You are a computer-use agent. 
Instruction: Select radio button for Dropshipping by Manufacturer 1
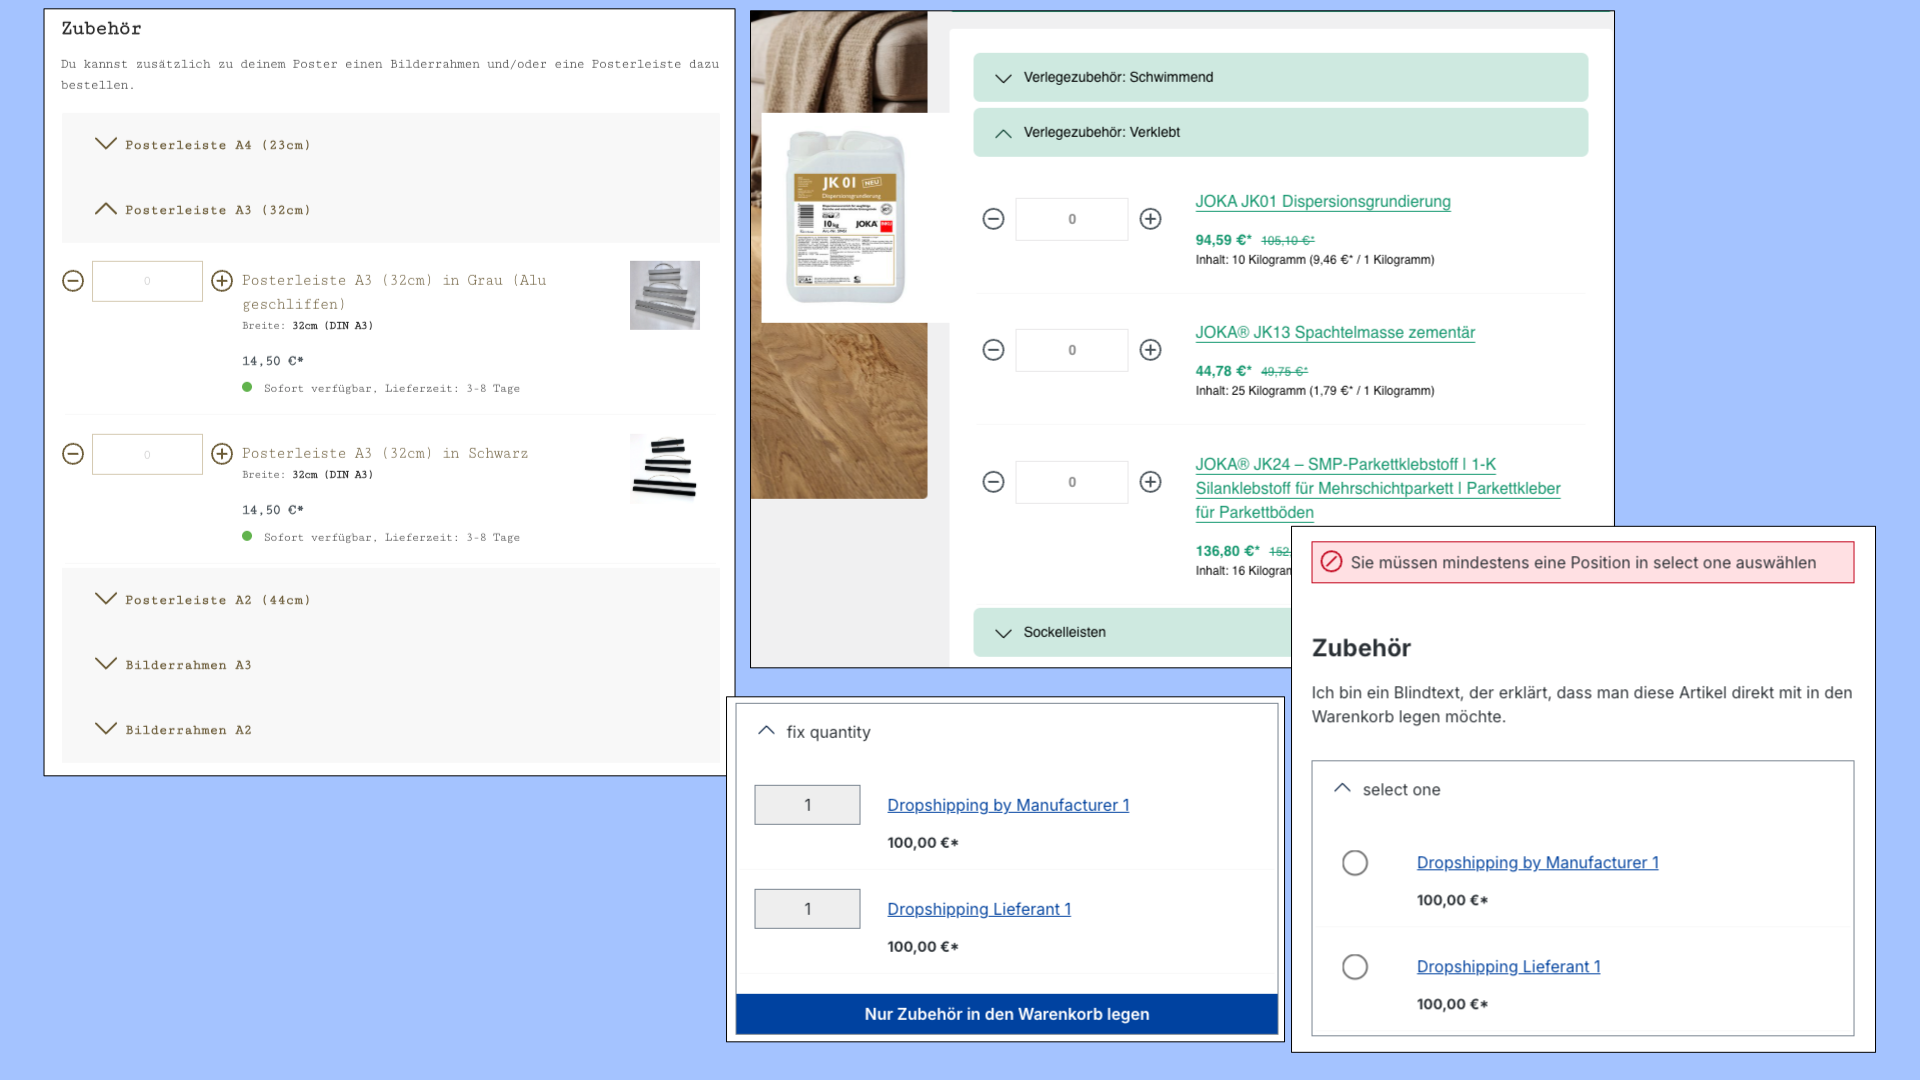(1355, 863)
